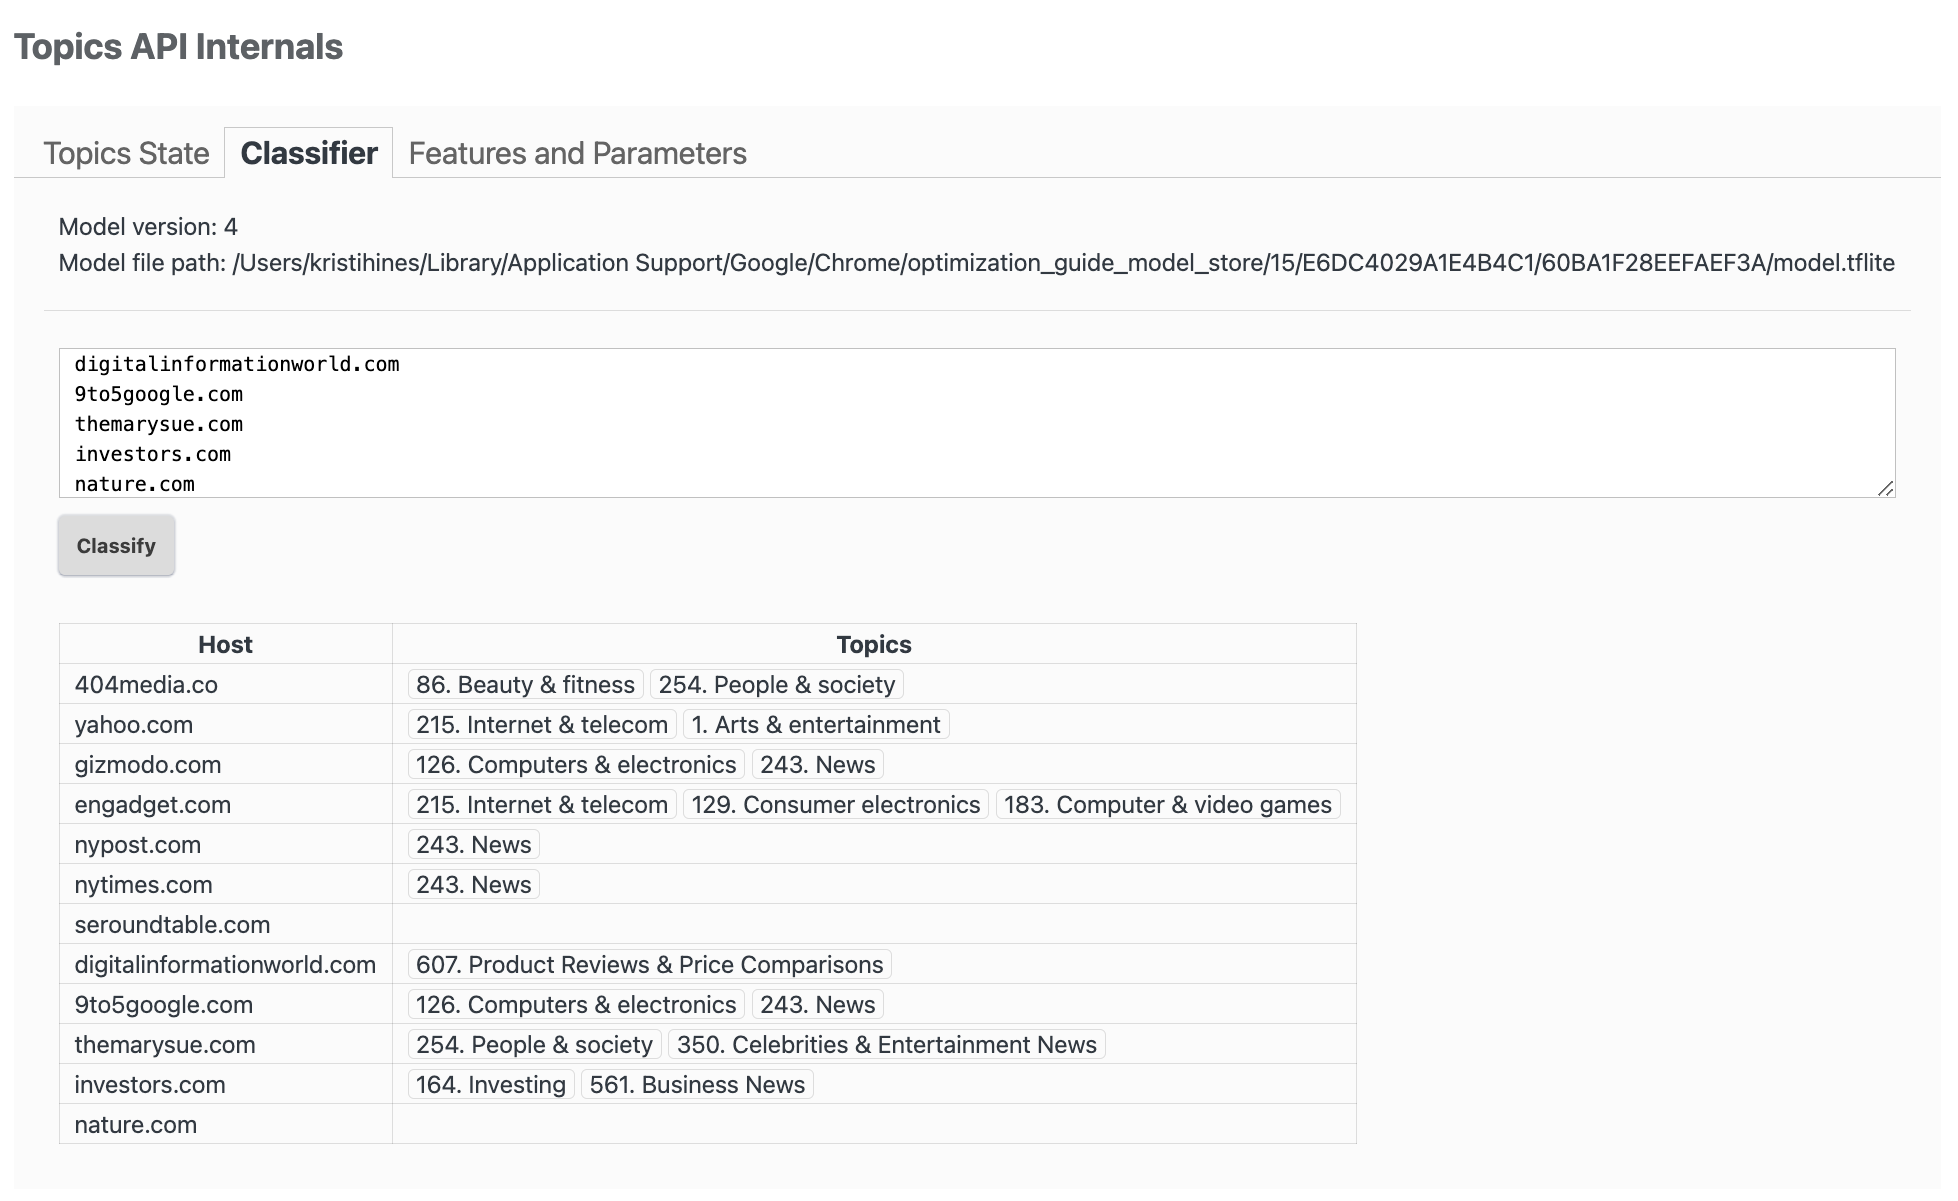Select the gizmodo.com host cell
The image size is (1958, 1201).
click(x=225, y=764)
